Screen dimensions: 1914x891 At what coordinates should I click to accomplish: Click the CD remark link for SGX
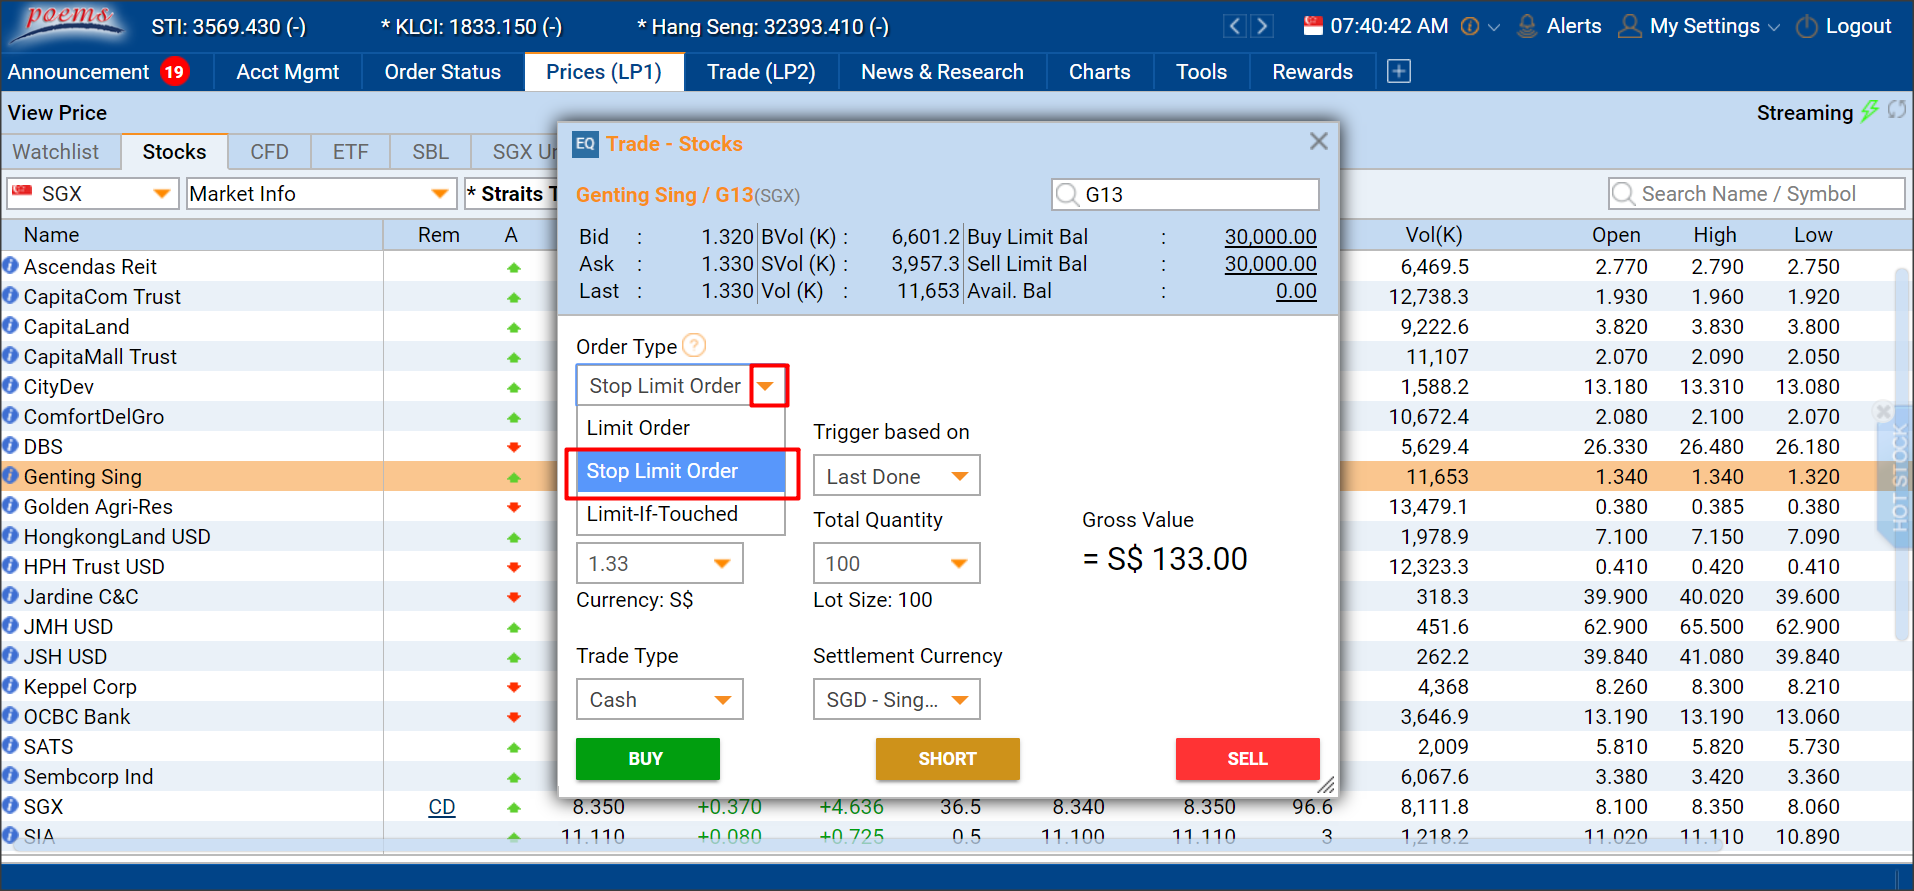[x=441, y=807]
